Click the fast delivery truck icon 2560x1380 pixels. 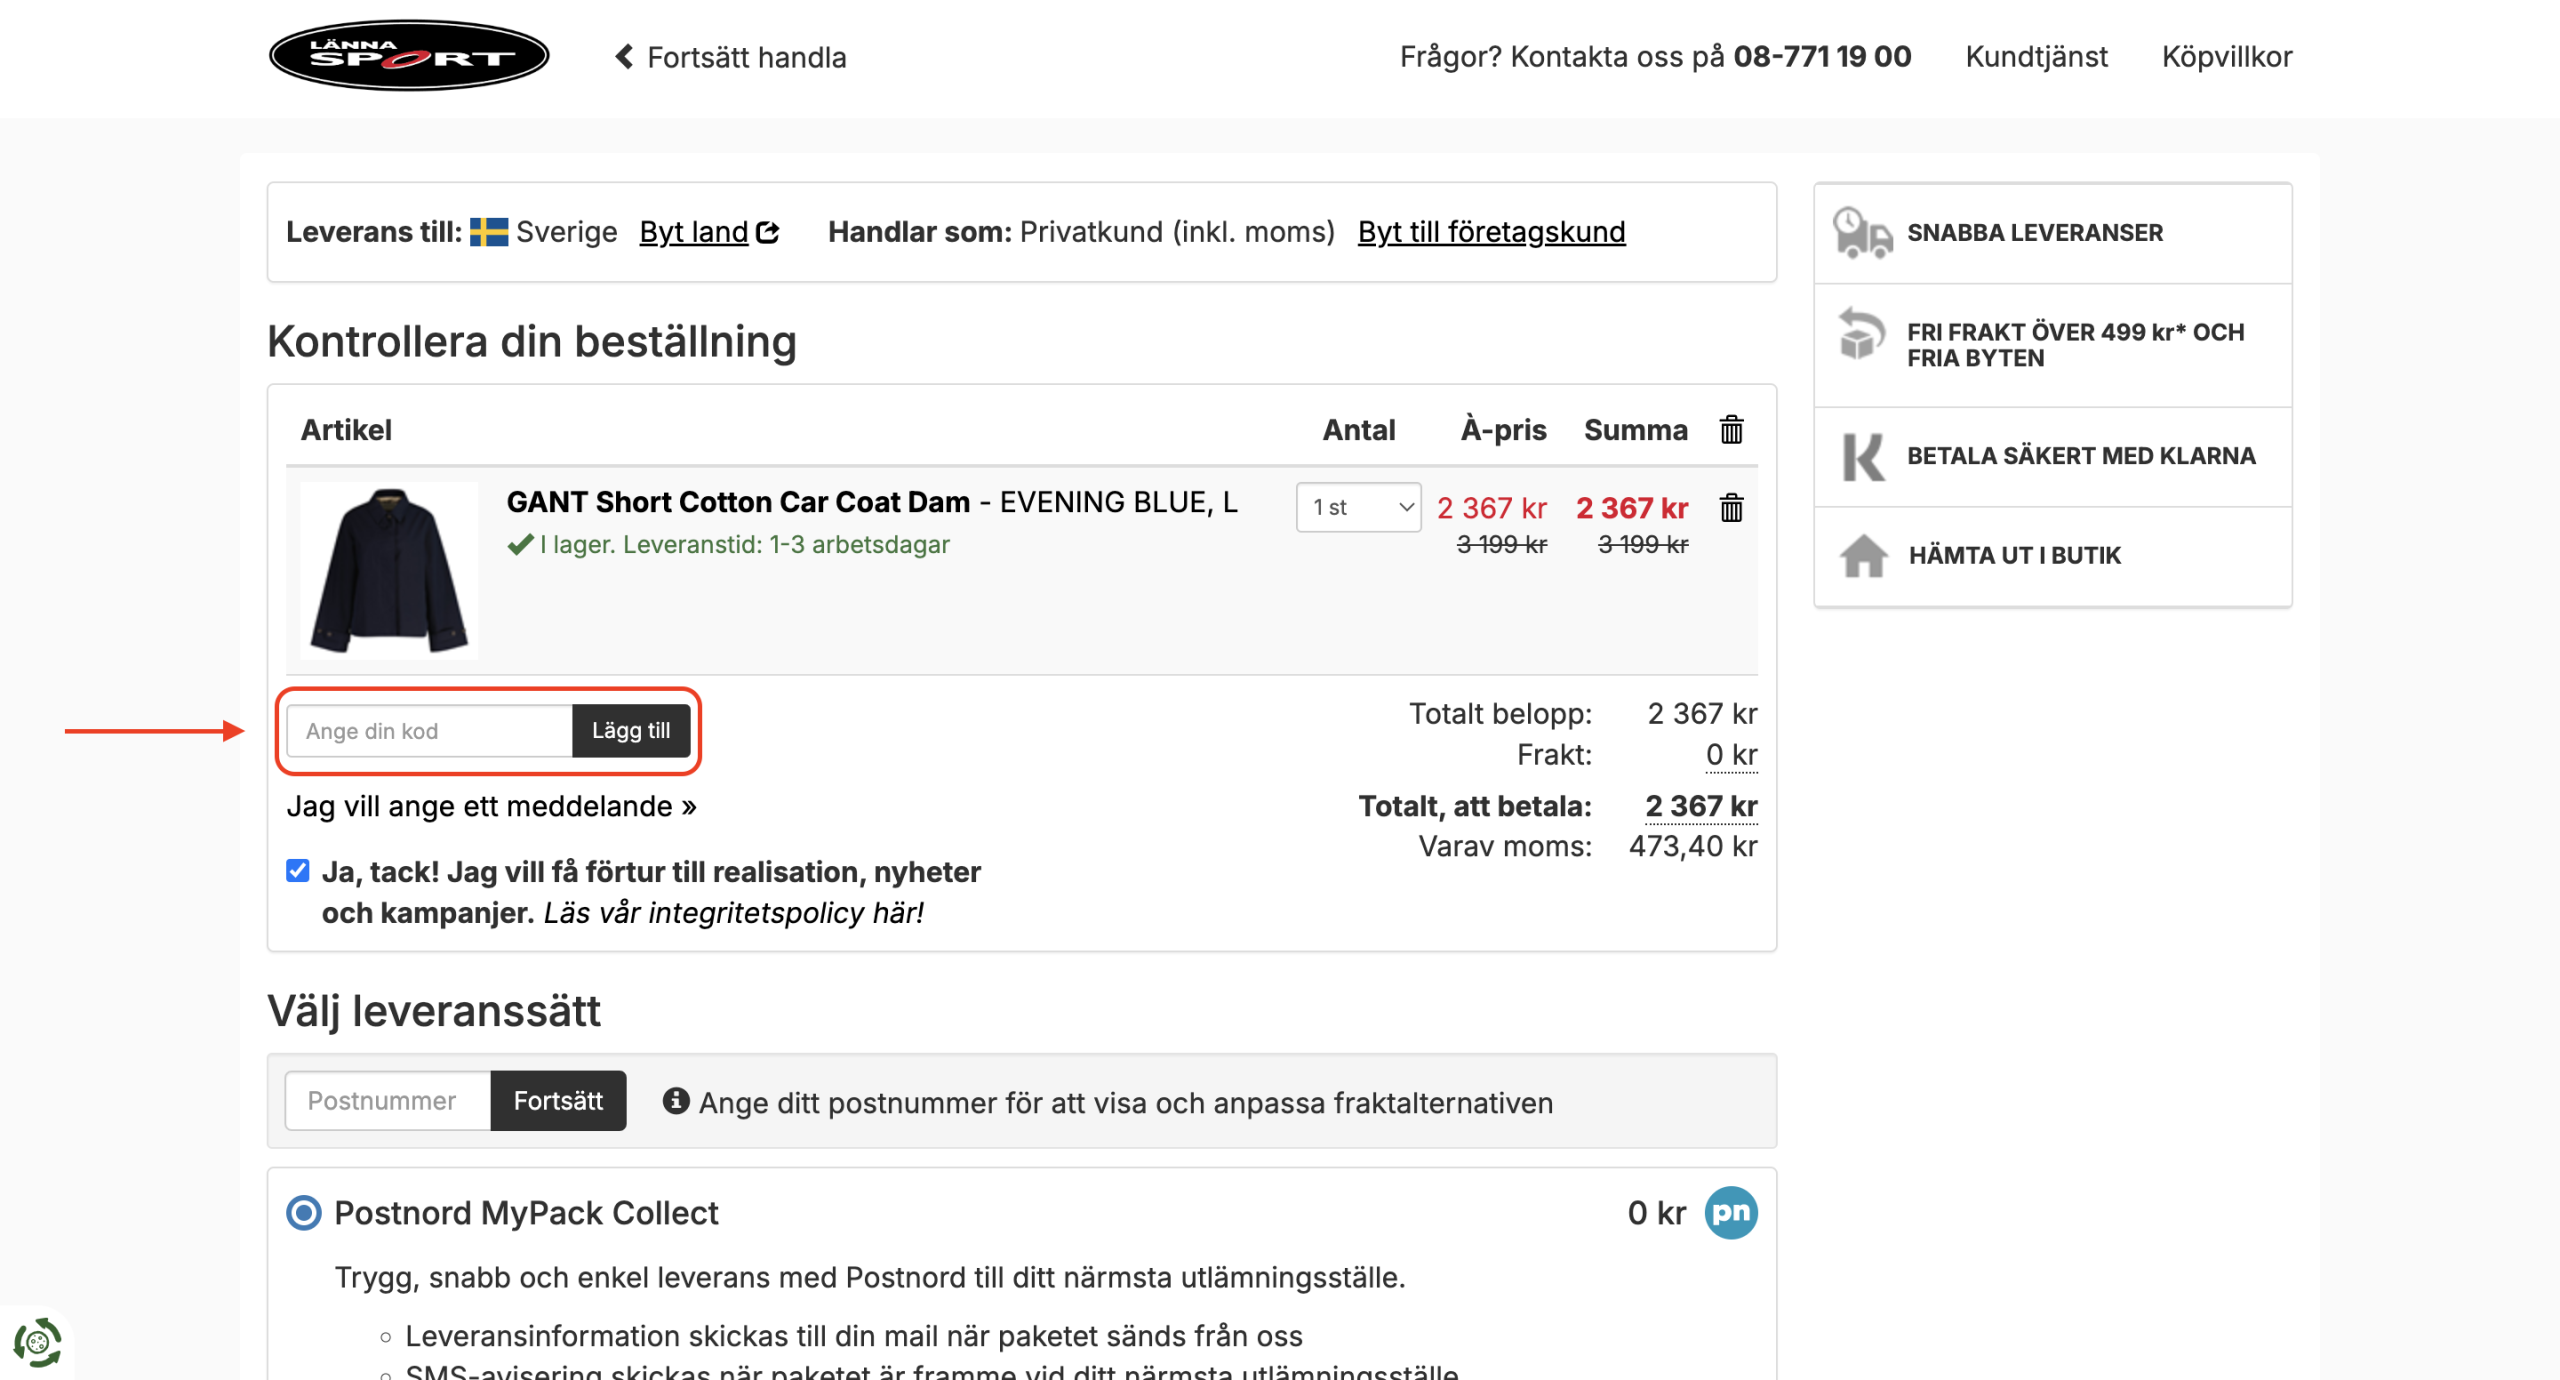click(x=1861, y=233)
